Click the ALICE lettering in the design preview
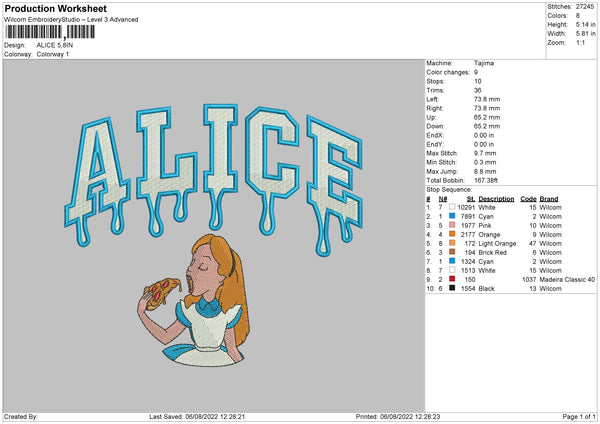The image size is (600, 424). (214, 180)
